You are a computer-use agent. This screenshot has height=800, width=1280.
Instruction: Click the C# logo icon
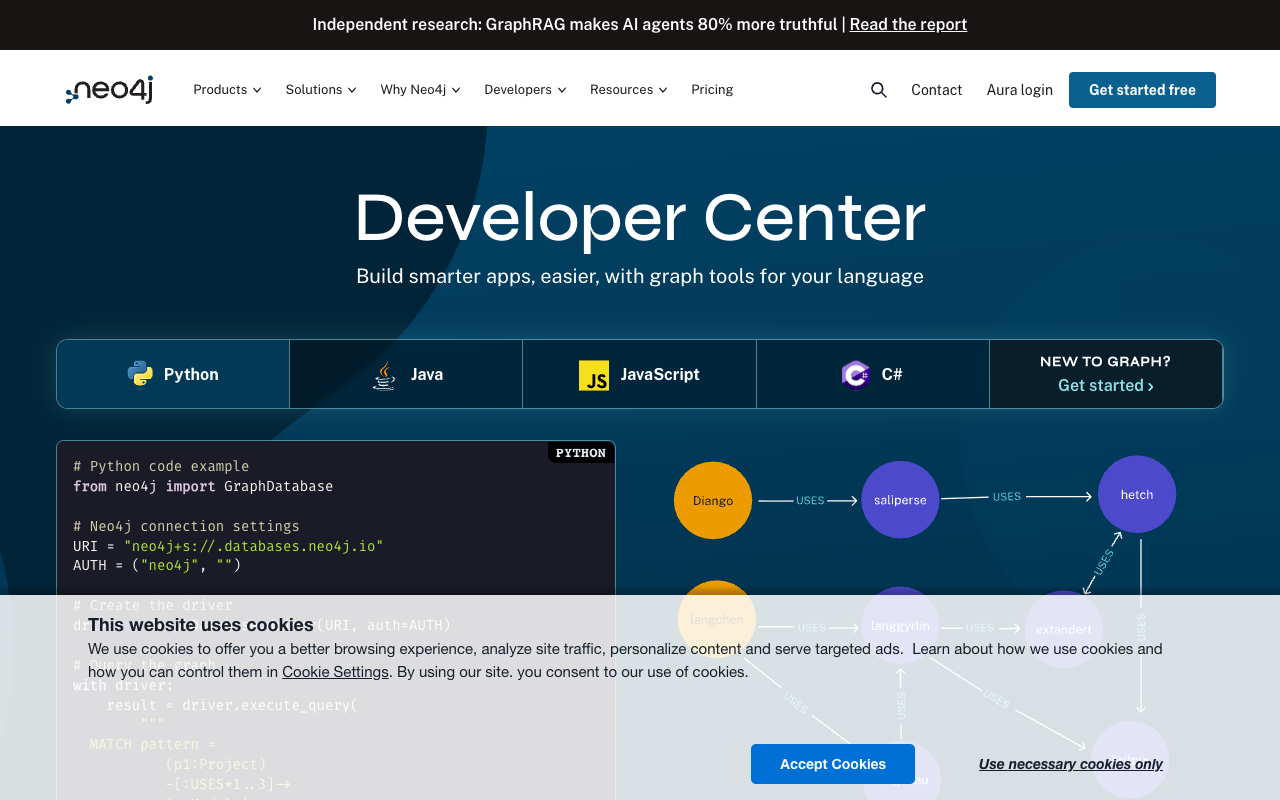856,375
